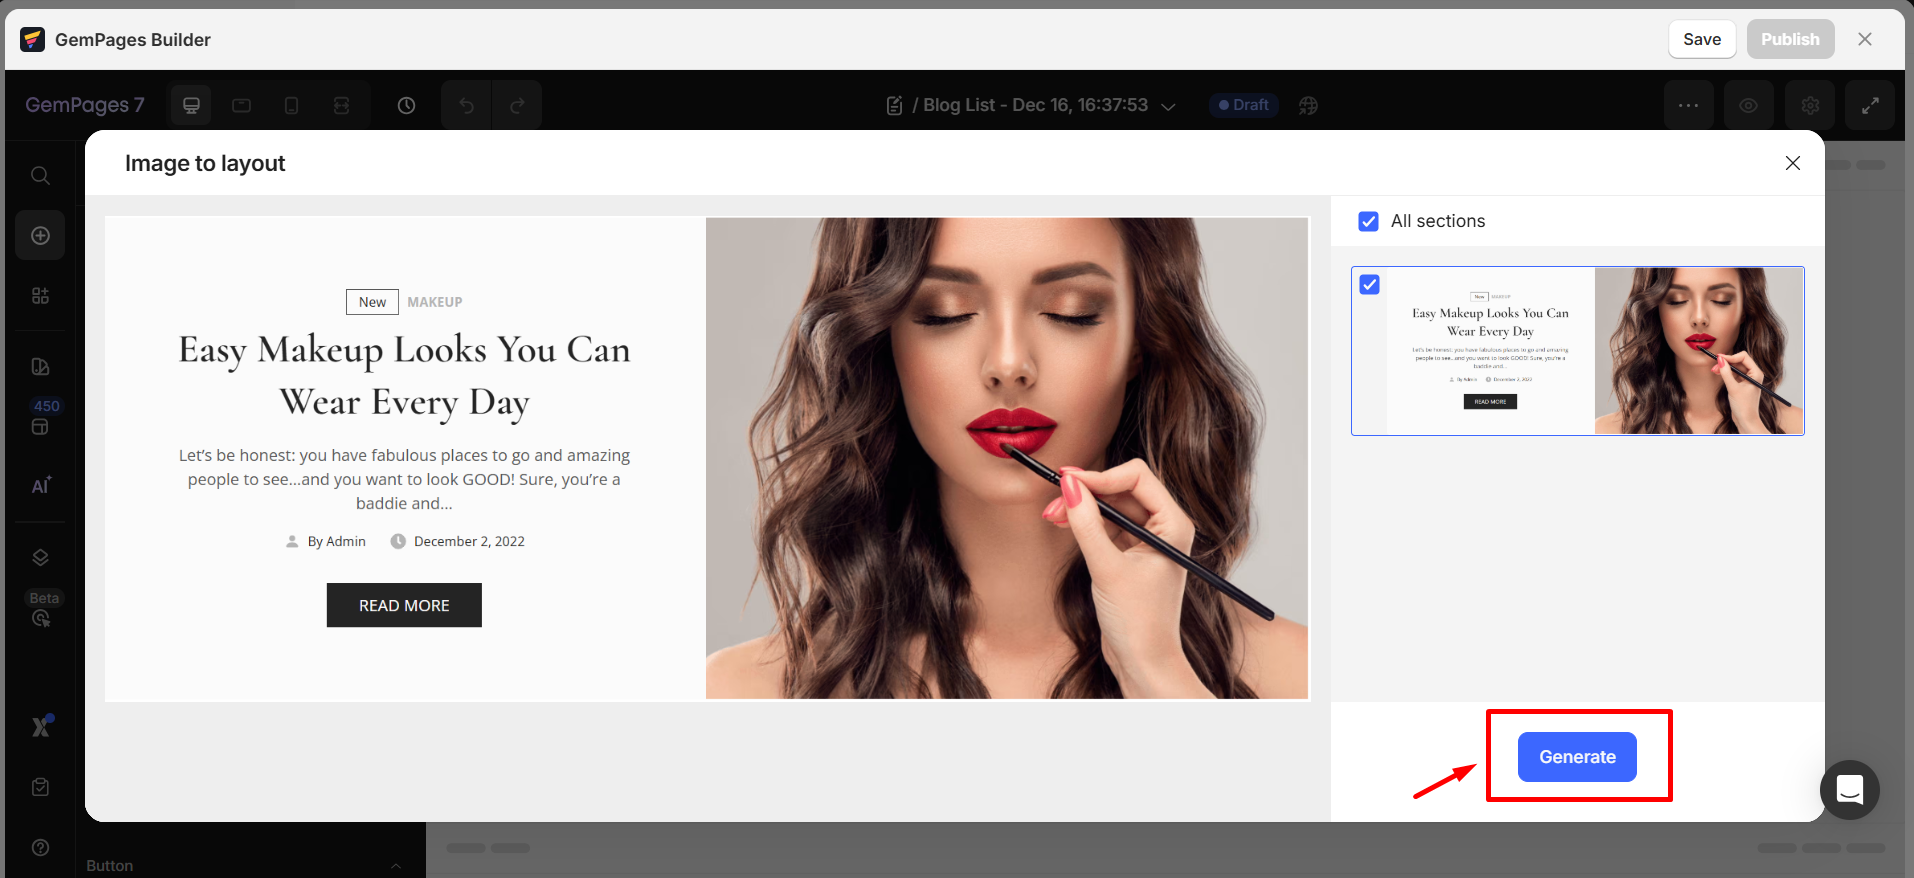Click the Publish button
The image size is (1914, 878).
(1789, 39)
